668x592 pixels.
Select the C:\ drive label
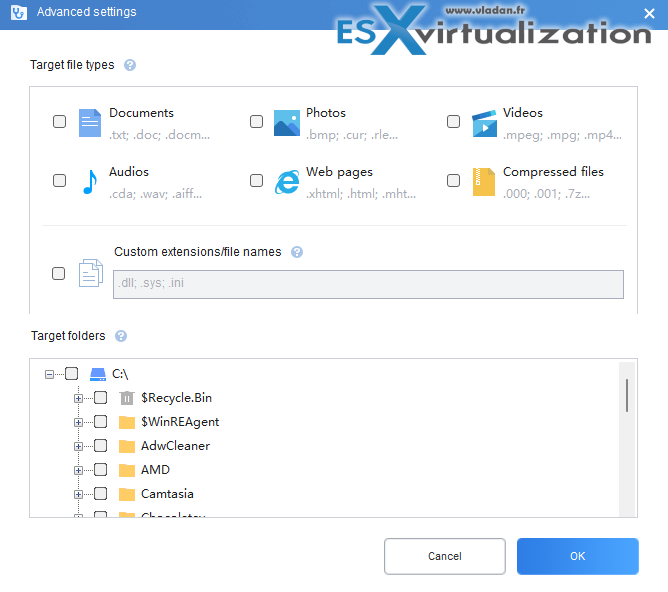[120, 374]
